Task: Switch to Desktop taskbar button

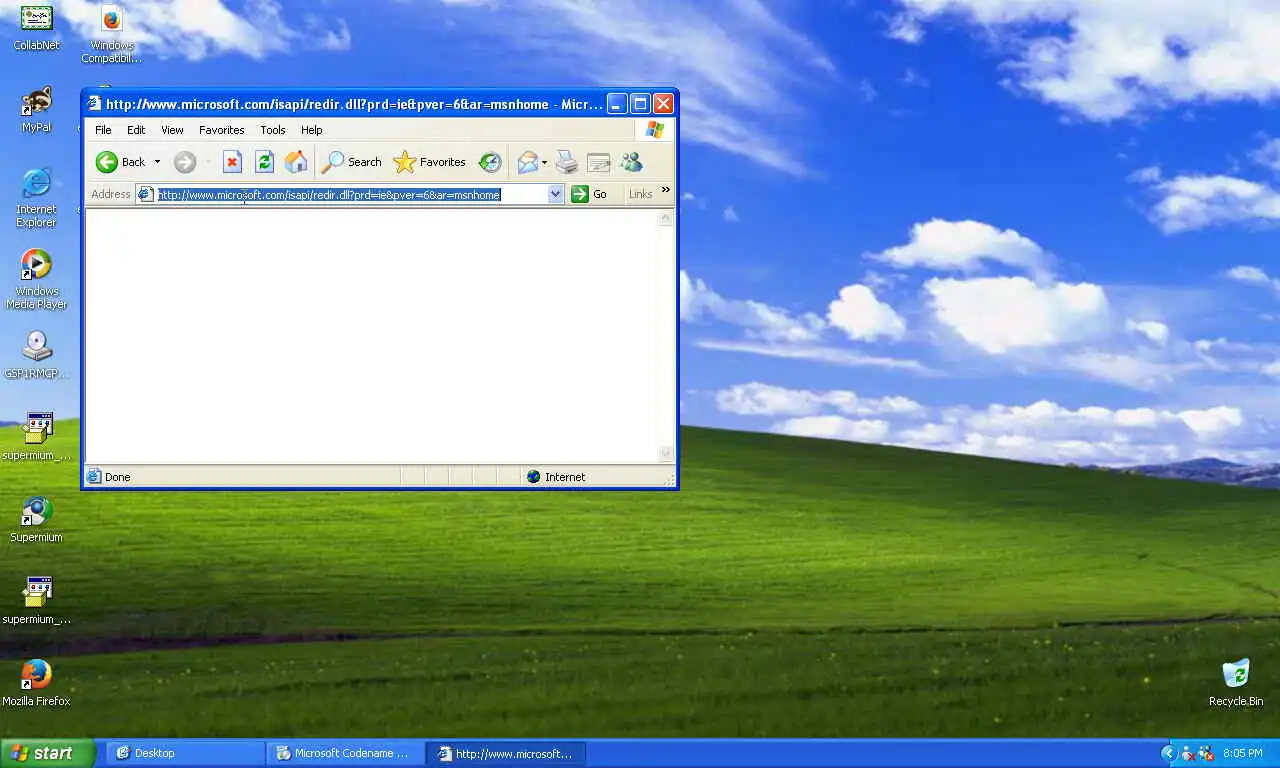Action: tap(185, 753)
